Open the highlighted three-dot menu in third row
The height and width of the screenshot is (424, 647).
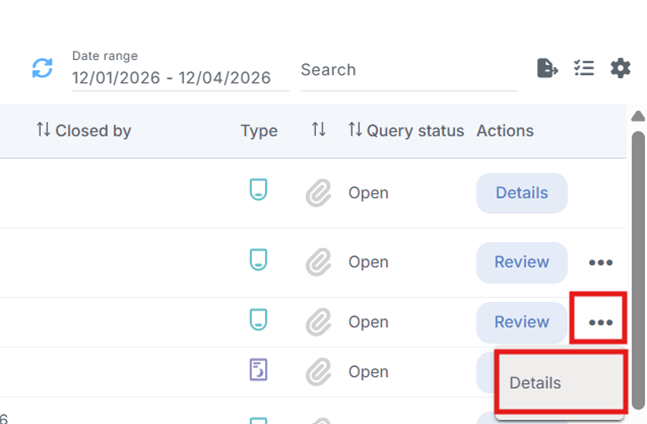(x=600, y=322)
